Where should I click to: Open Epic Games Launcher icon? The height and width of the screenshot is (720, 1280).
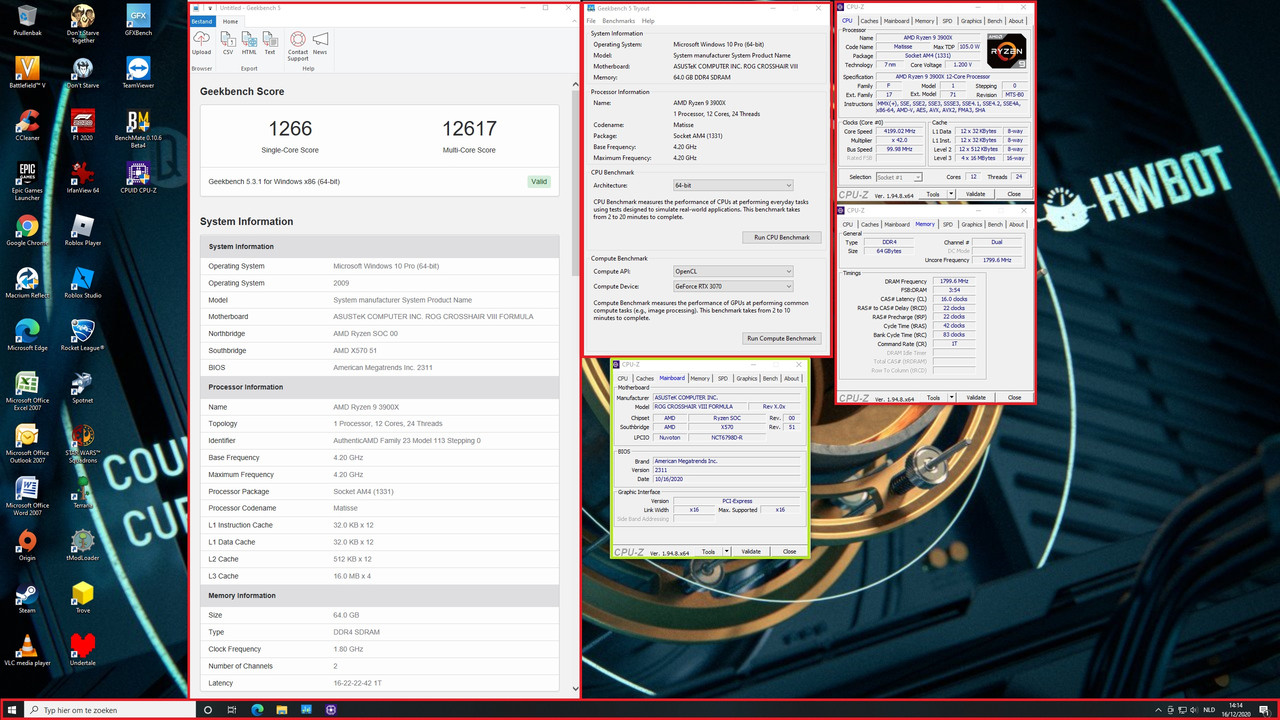tap(27, 180)
